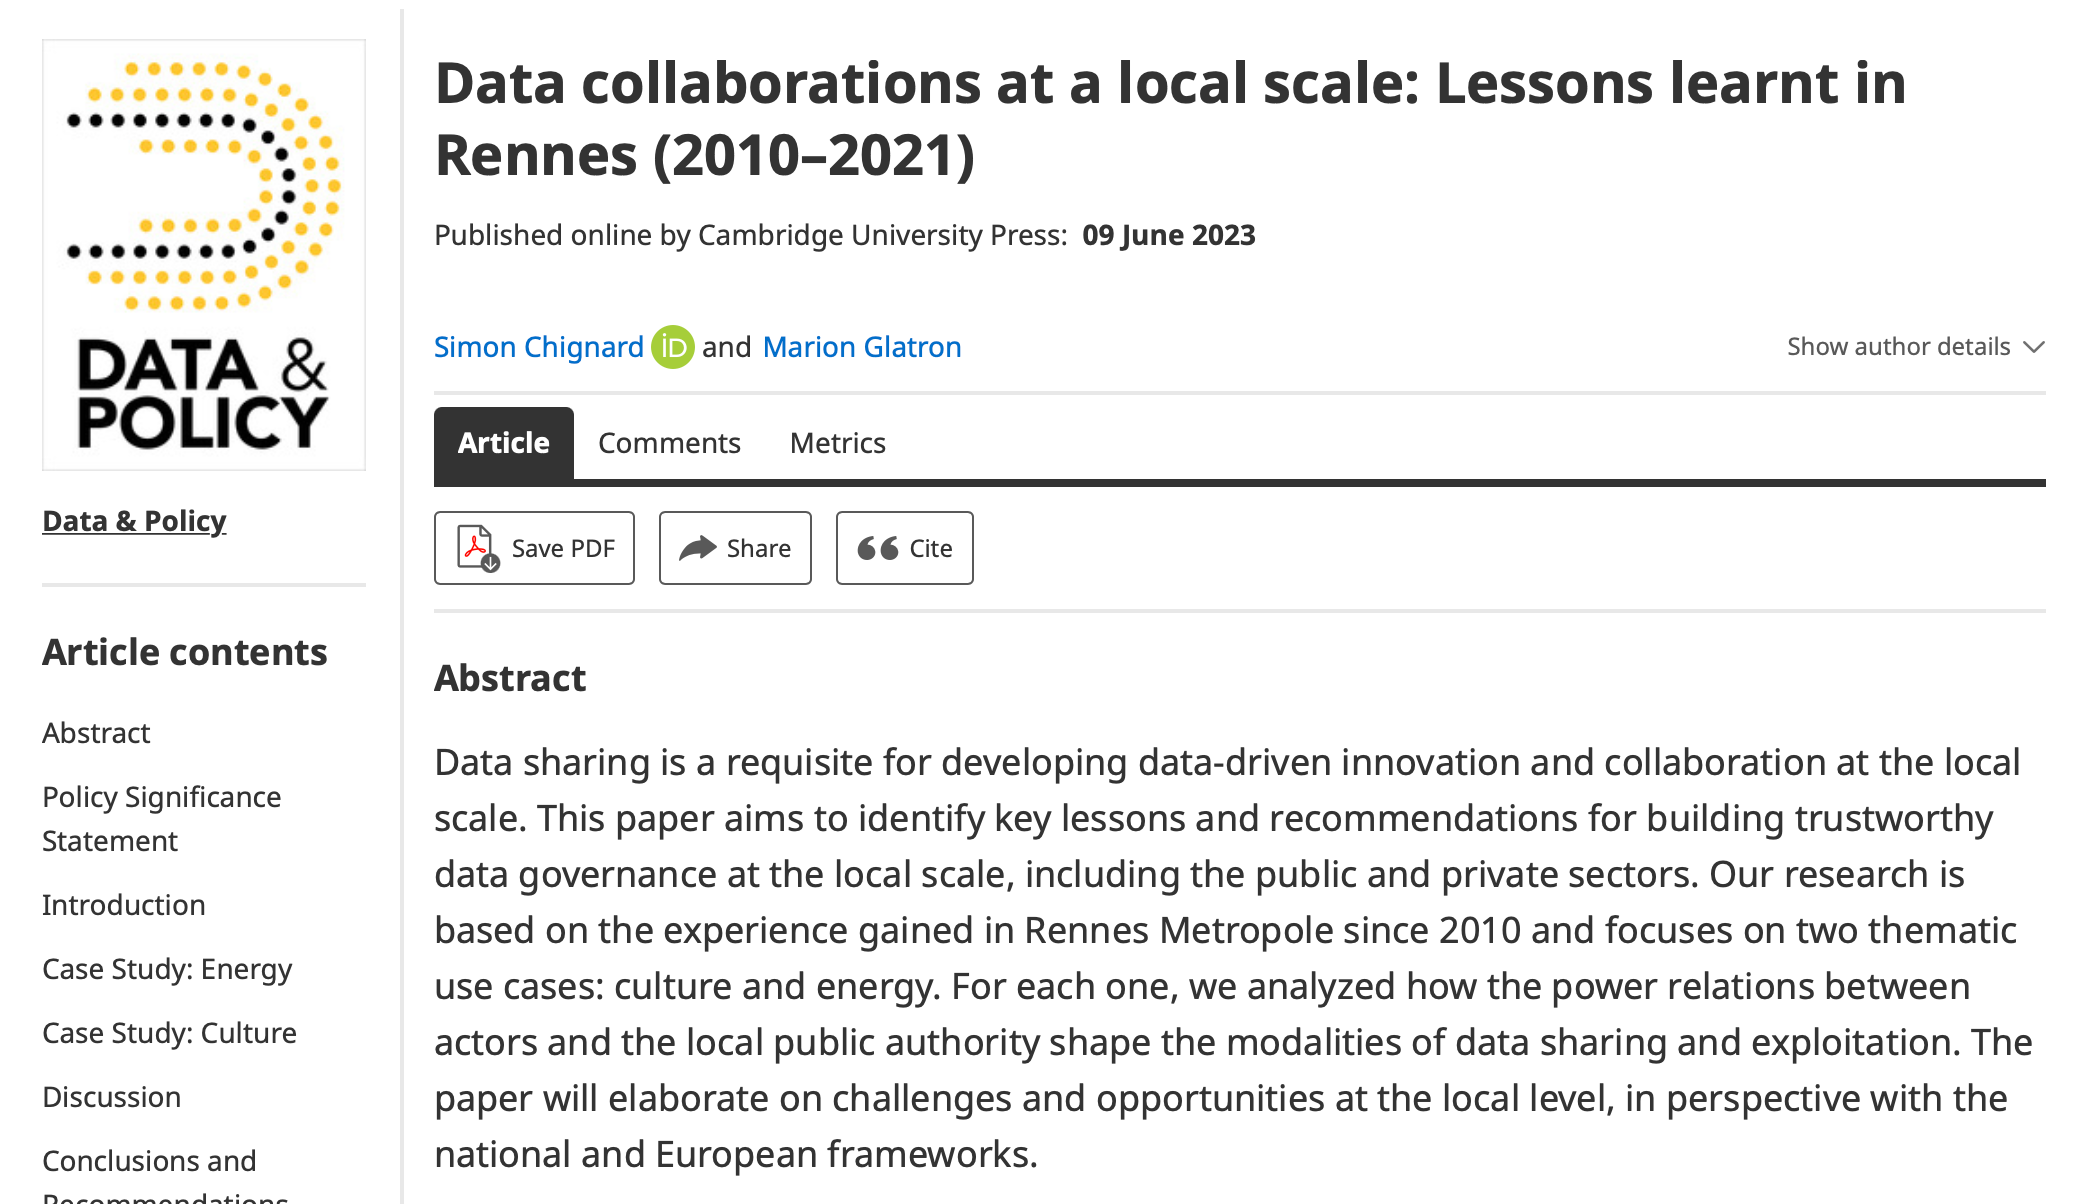Viewport: 2074px width, 1204px height.
Task: Open Case Study: Culture section
Action: tap(169, 1033)
